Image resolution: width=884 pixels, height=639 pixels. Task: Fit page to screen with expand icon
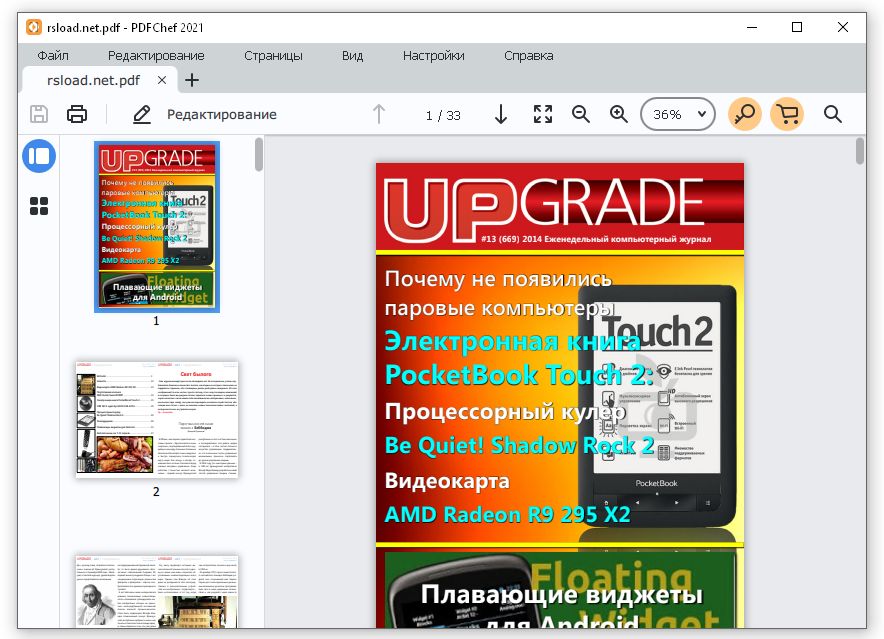click(543, 114)
